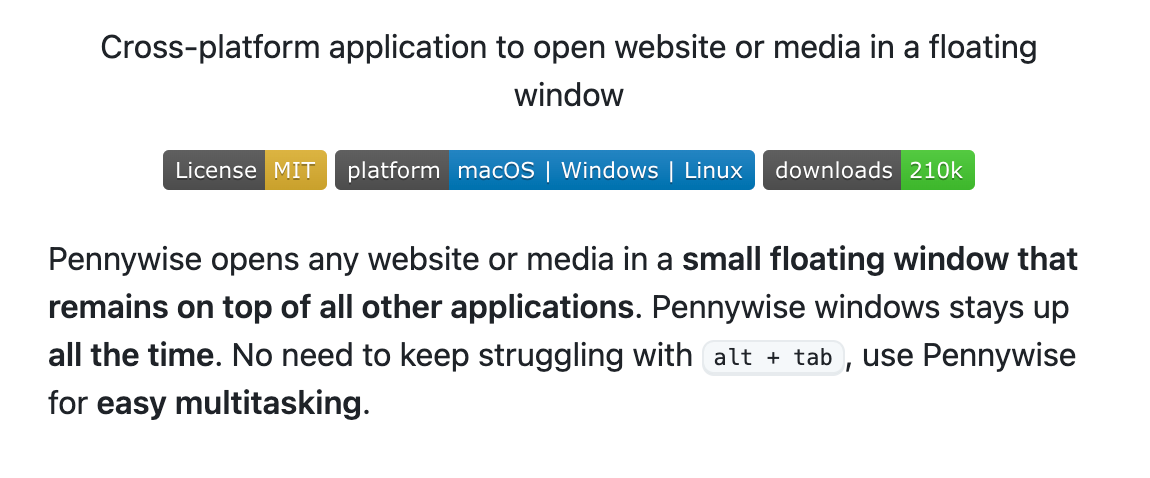Image resolution: width=1150 pixels, height=478 pixels.
Task: Click bold text 'all the time'
Action: (x=131, y=356)
